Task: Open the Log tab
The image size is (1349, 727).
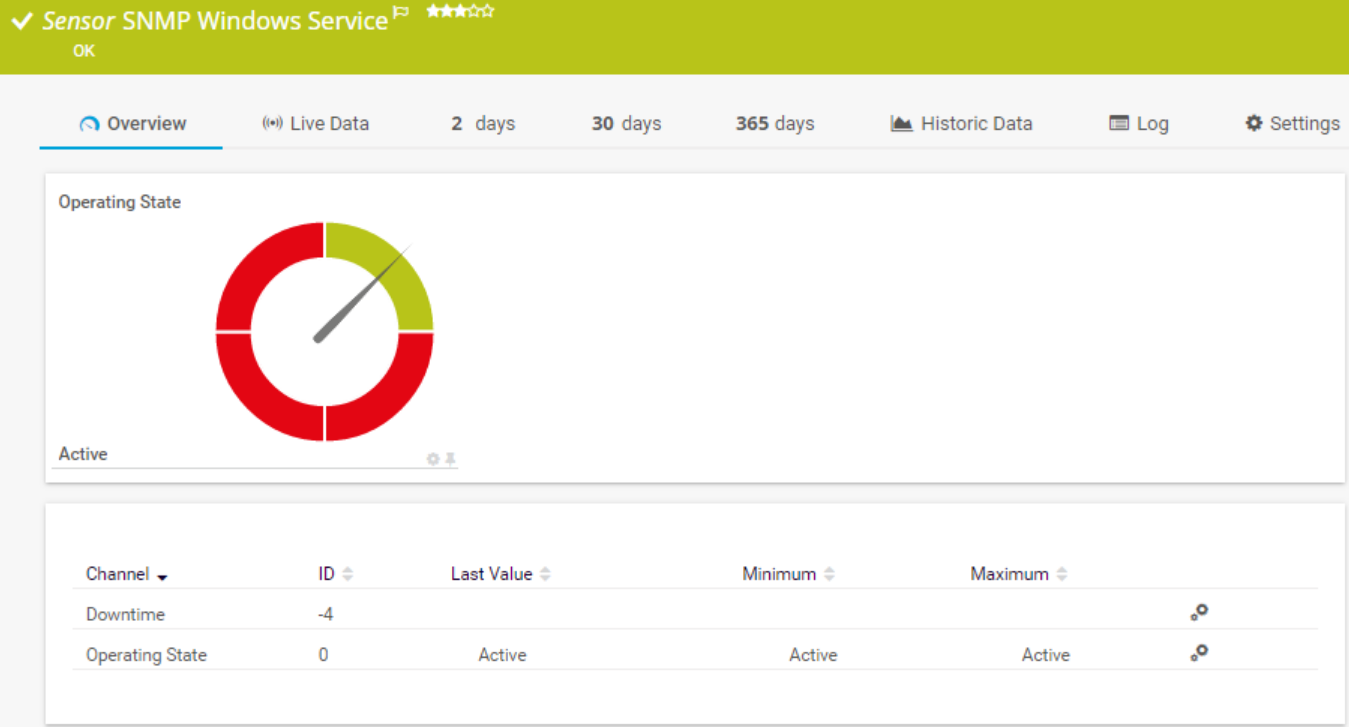Action: [x=1139, y=124]
